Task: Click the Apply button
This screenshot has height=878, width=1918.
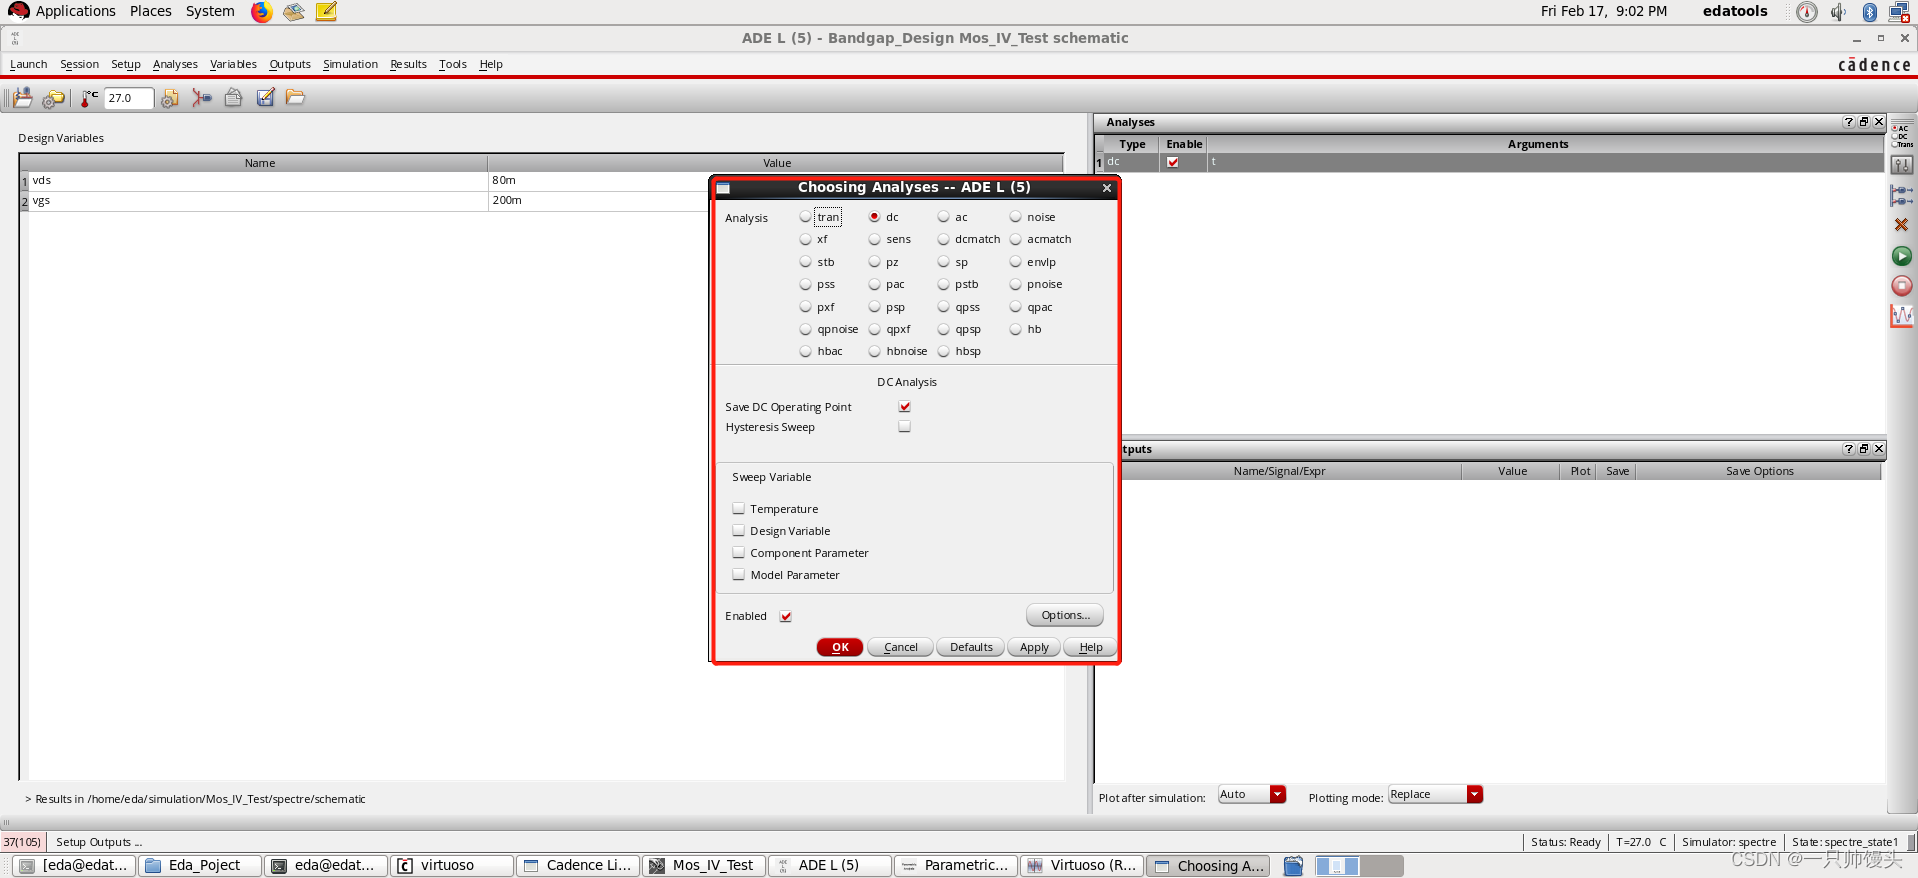Action: (x=1034, y=647)
